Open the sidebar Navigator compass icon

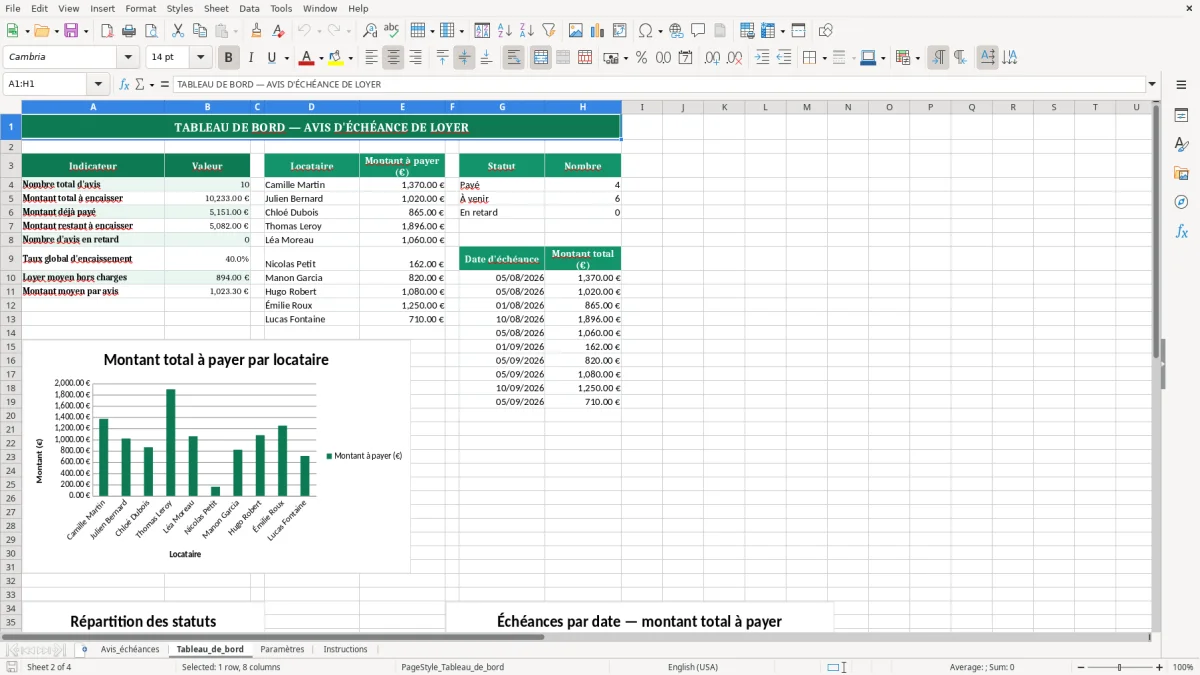(1181, 202)
